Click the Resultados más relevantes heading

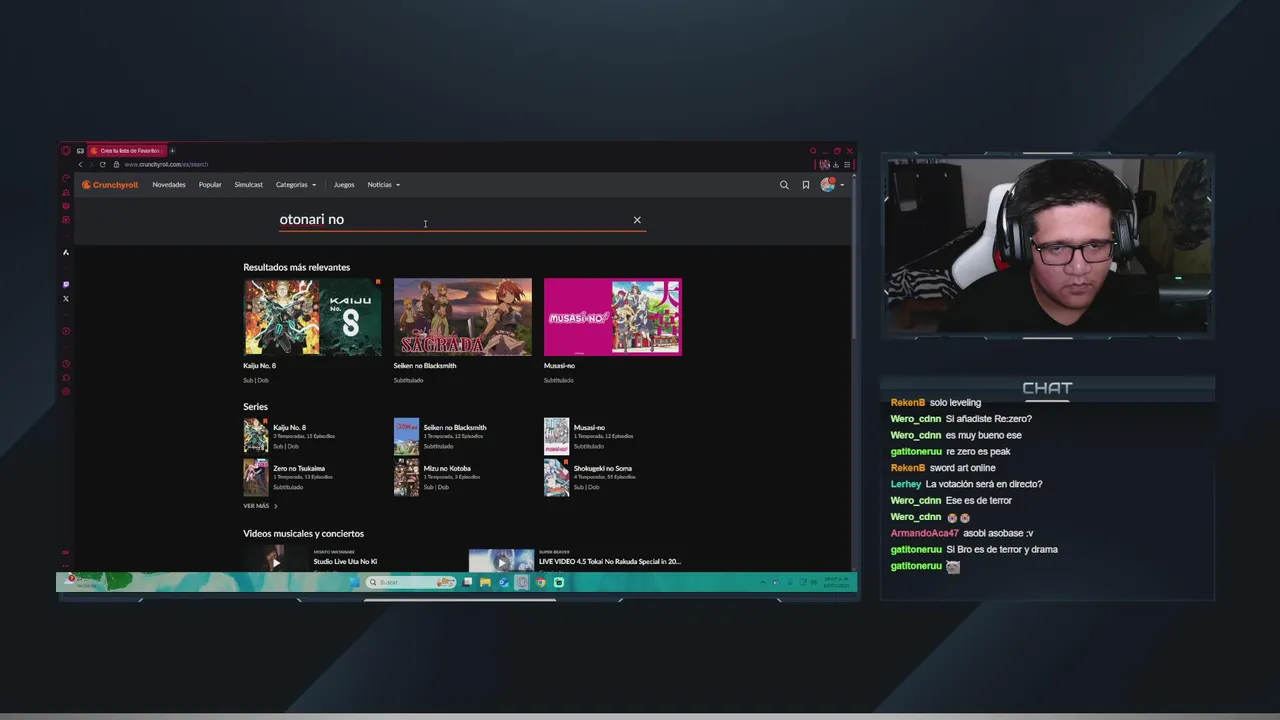tap(296, 267)
